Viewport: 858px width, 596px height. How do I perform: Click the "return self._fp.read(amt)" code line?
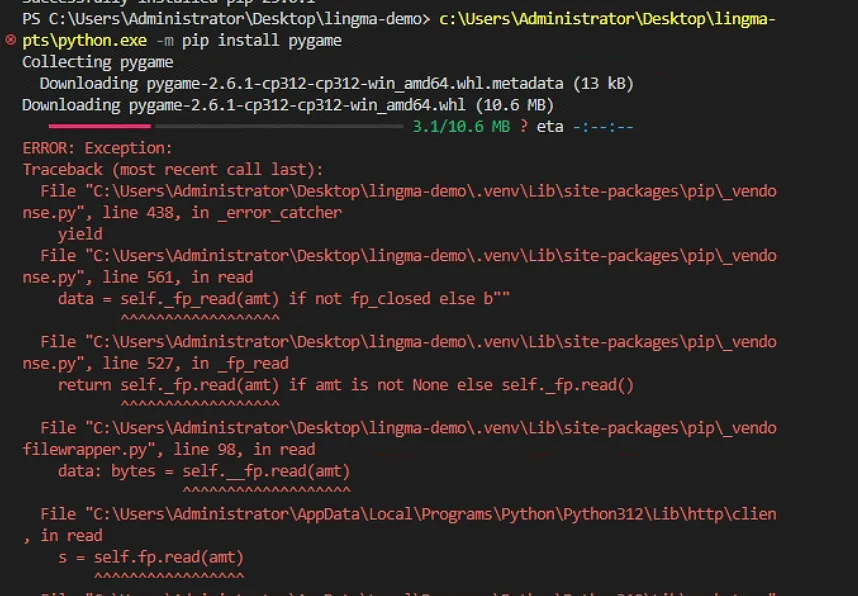pos(346,385)
